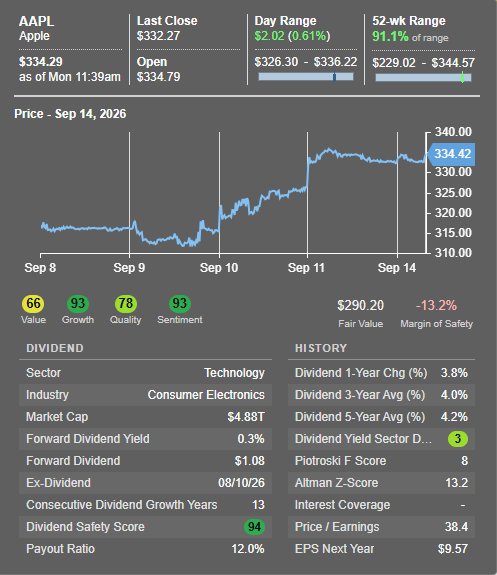Viewport: 497px width, 575px height.
Task: Click the Interest Coverage row label
Action: click(343, 505)
